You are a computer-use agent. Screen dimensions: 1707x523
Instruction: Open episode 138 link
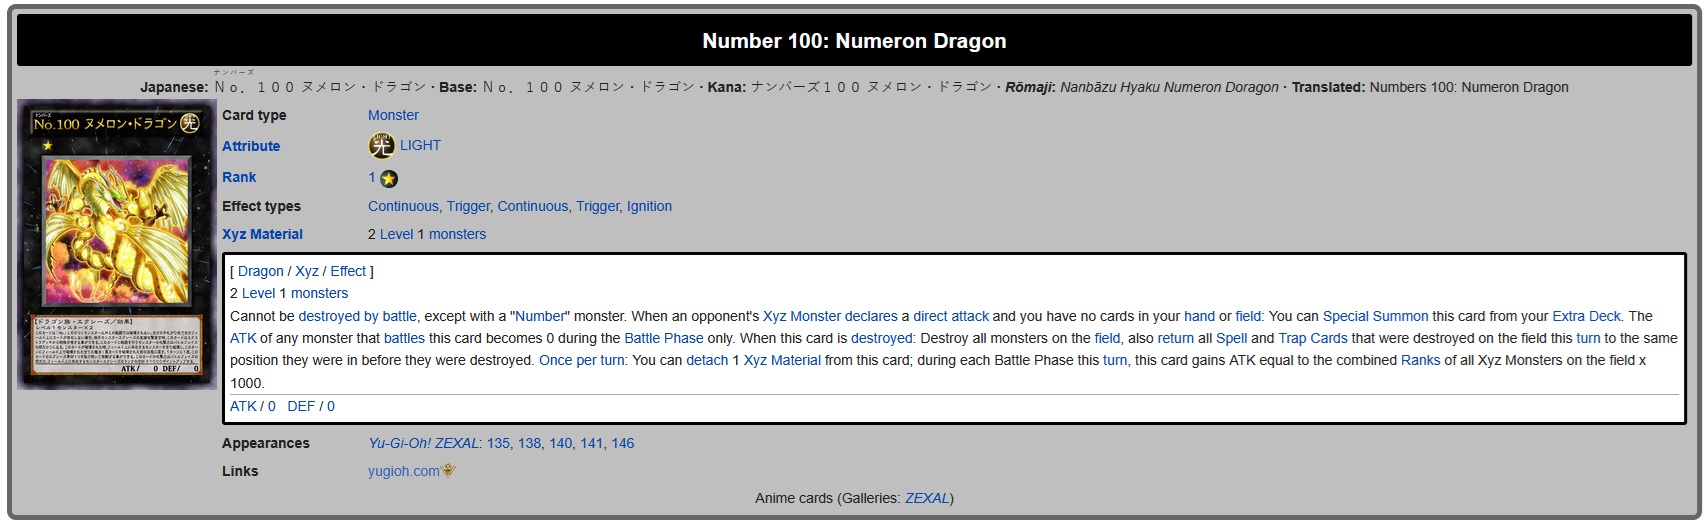click(x=529, y=443)
